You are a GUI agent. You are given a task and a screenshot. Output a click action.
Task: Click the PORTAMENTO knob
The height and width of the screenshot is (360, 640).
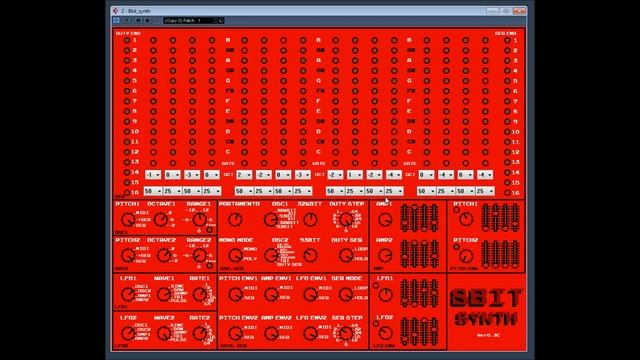point(235,220)
